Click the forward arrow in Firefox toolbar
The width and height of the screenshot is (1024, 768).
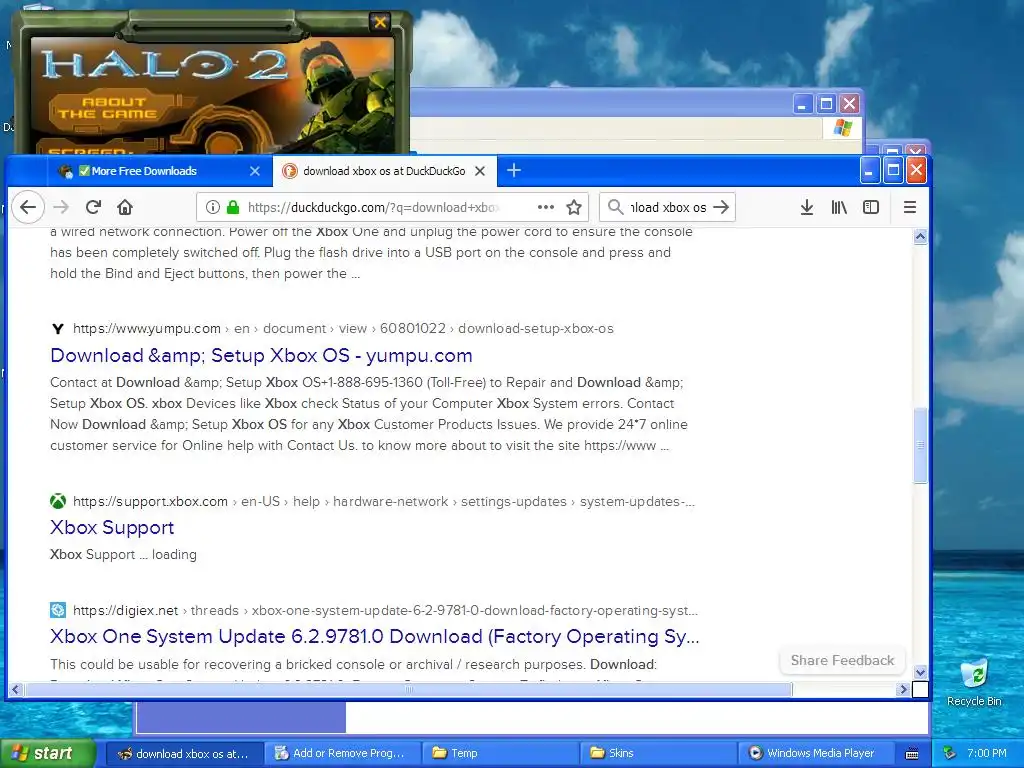tap(61, 208)
